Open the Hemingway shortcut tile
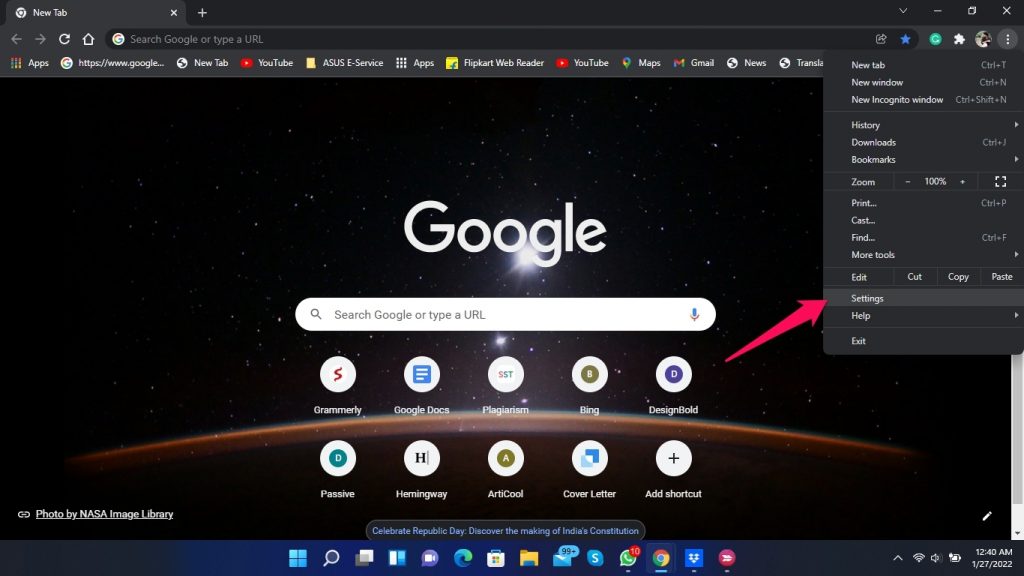This screenshot has height=576, width=1024. (x=421, y=470)
